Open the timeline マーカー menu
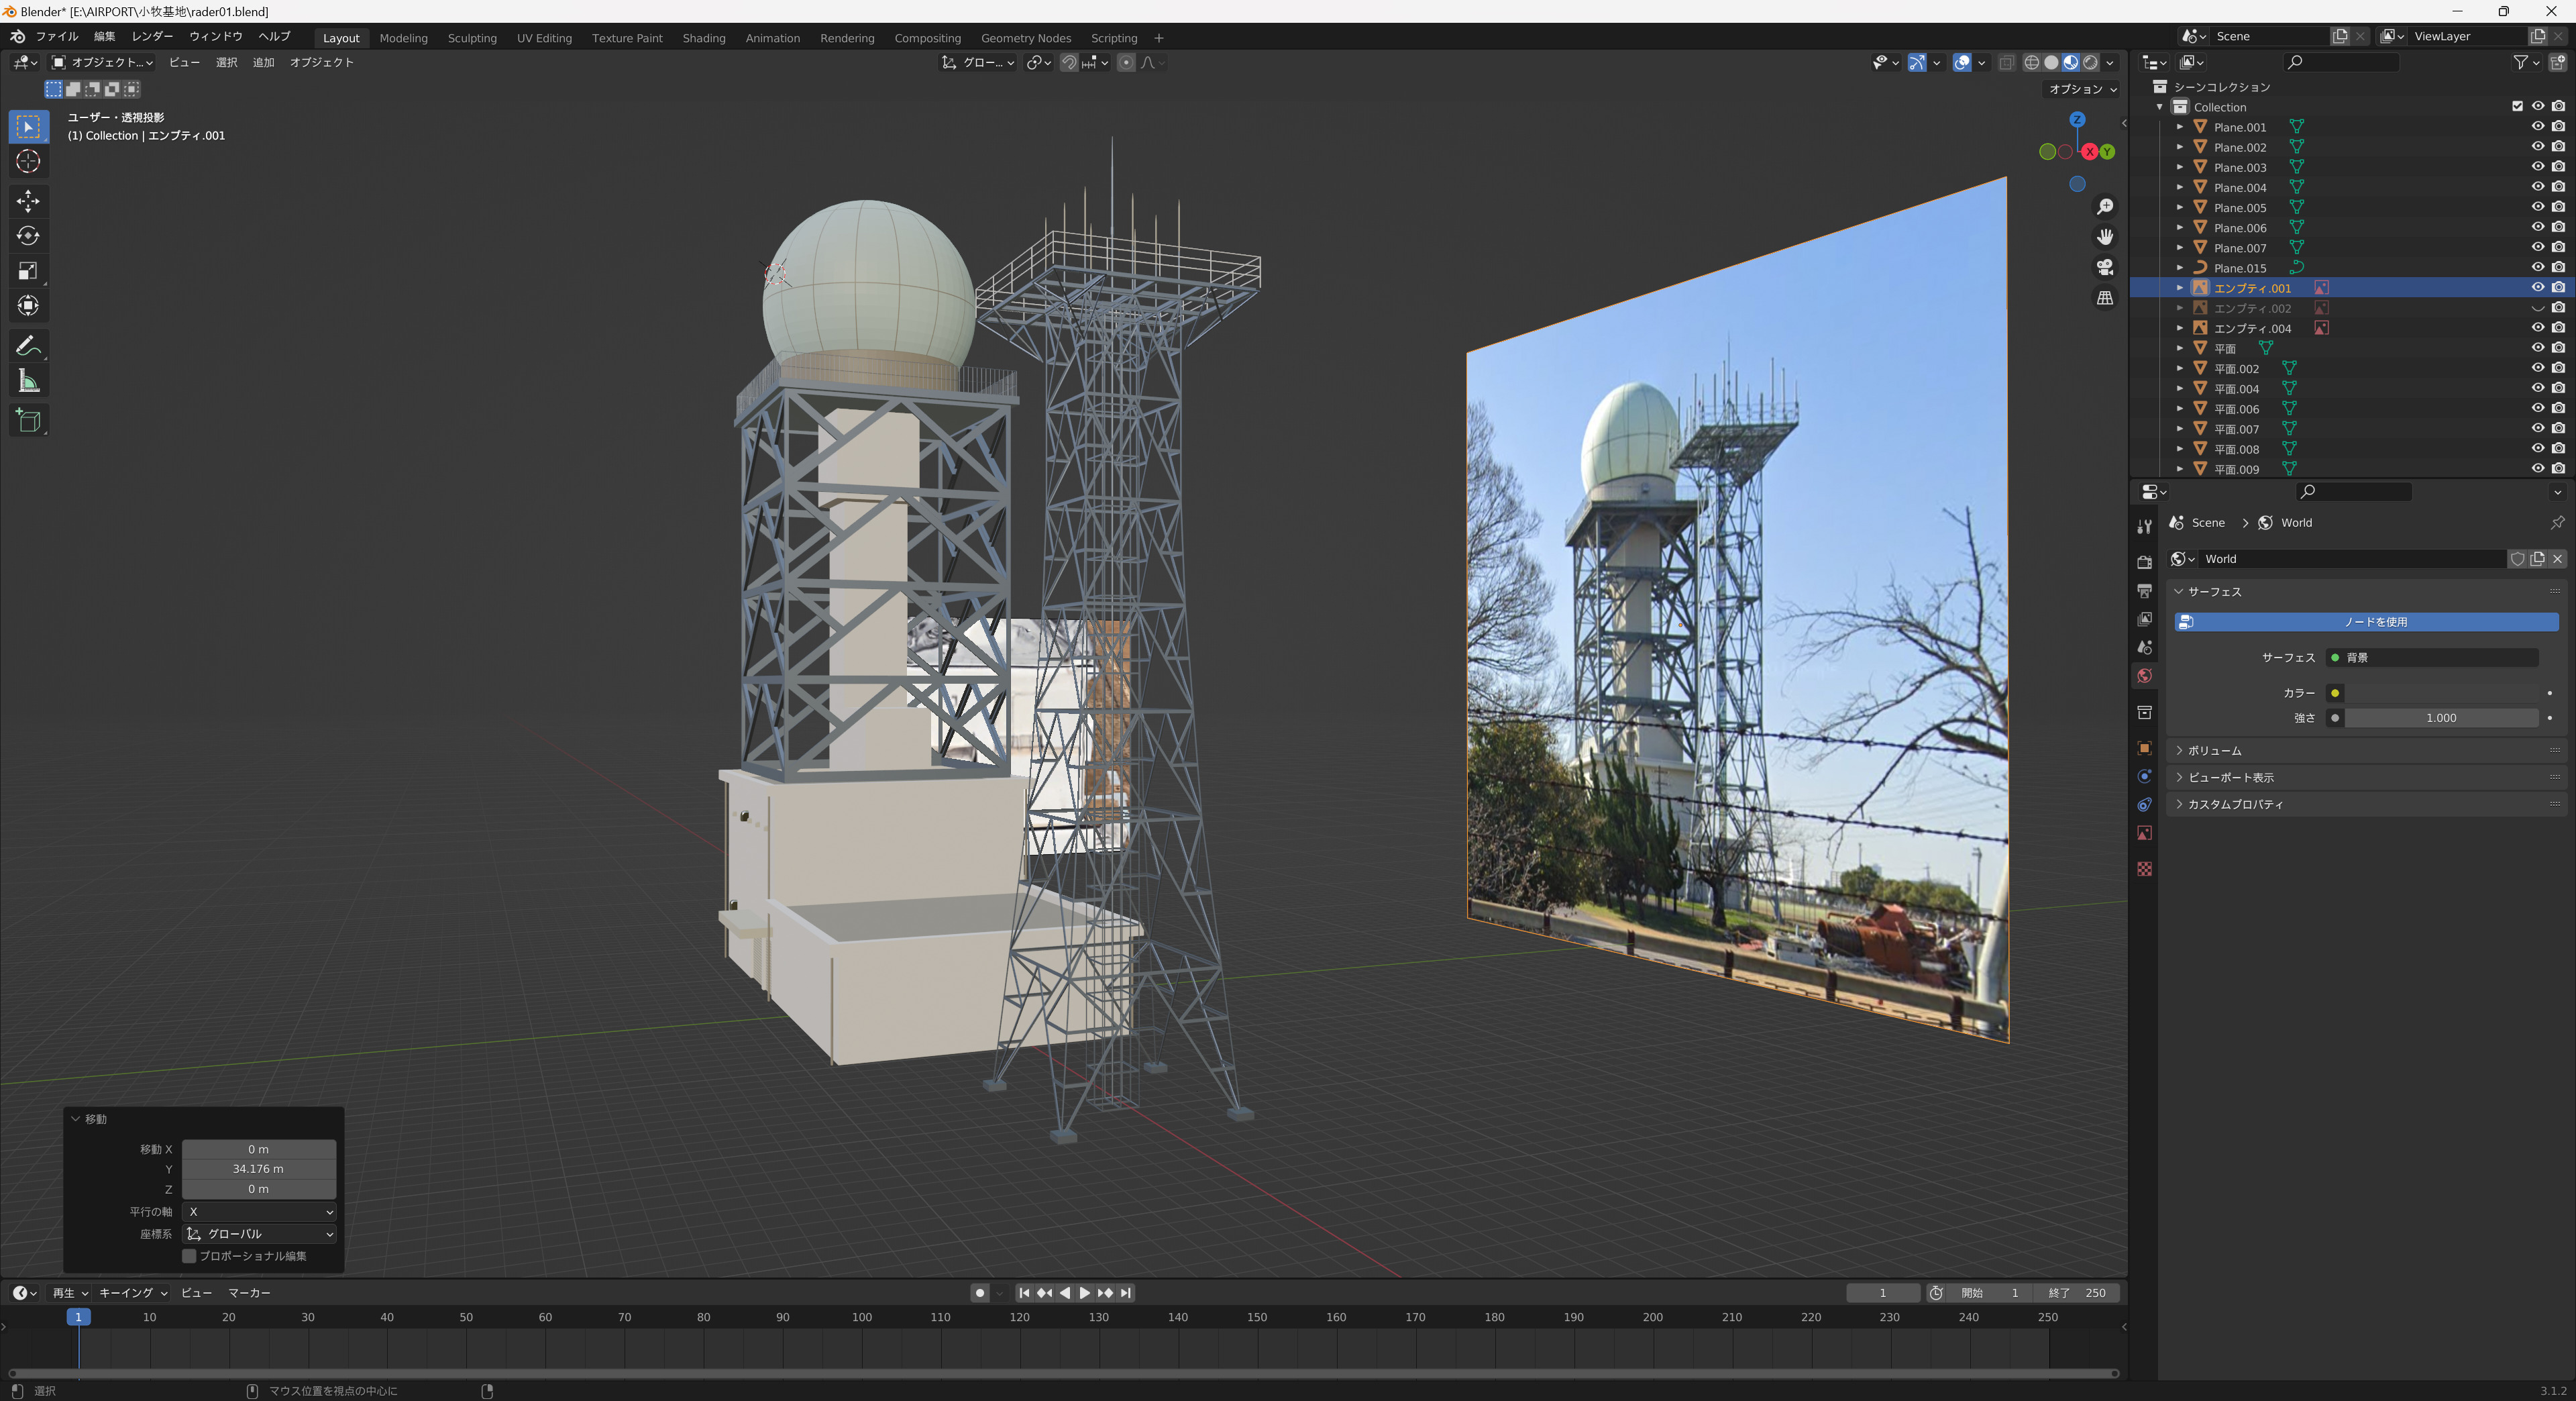 tap(249, 1293)
